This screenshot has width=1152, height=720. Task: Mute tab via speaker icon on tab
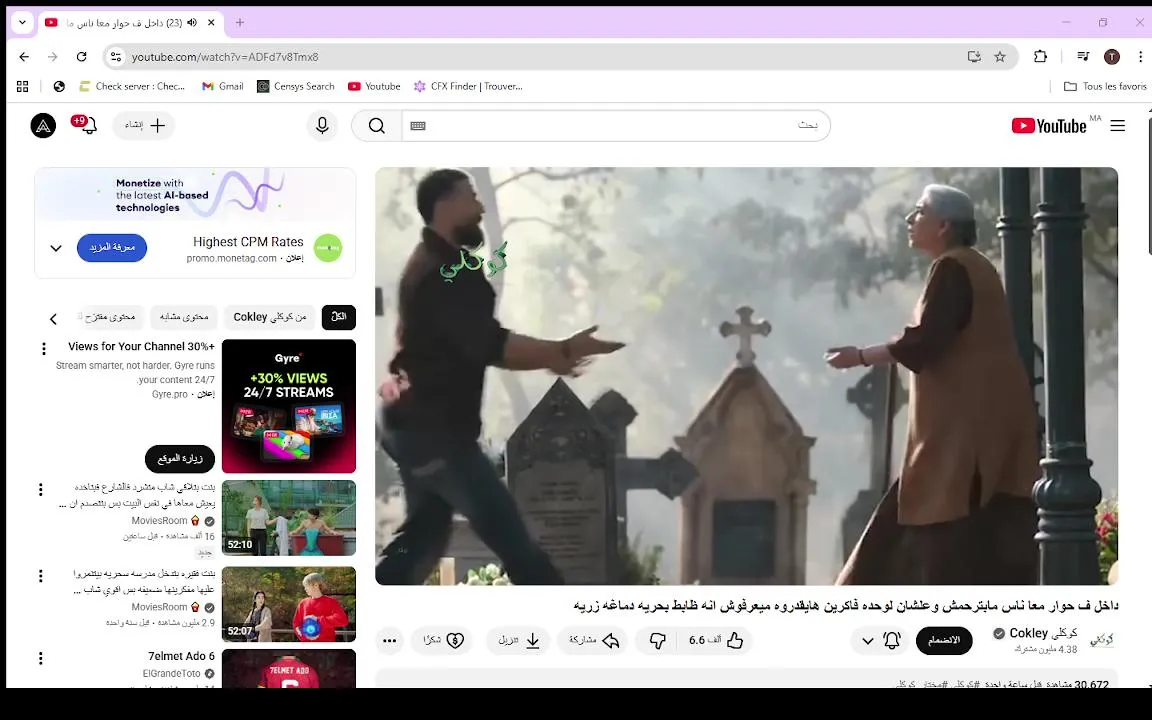click(x=192, y=23)
